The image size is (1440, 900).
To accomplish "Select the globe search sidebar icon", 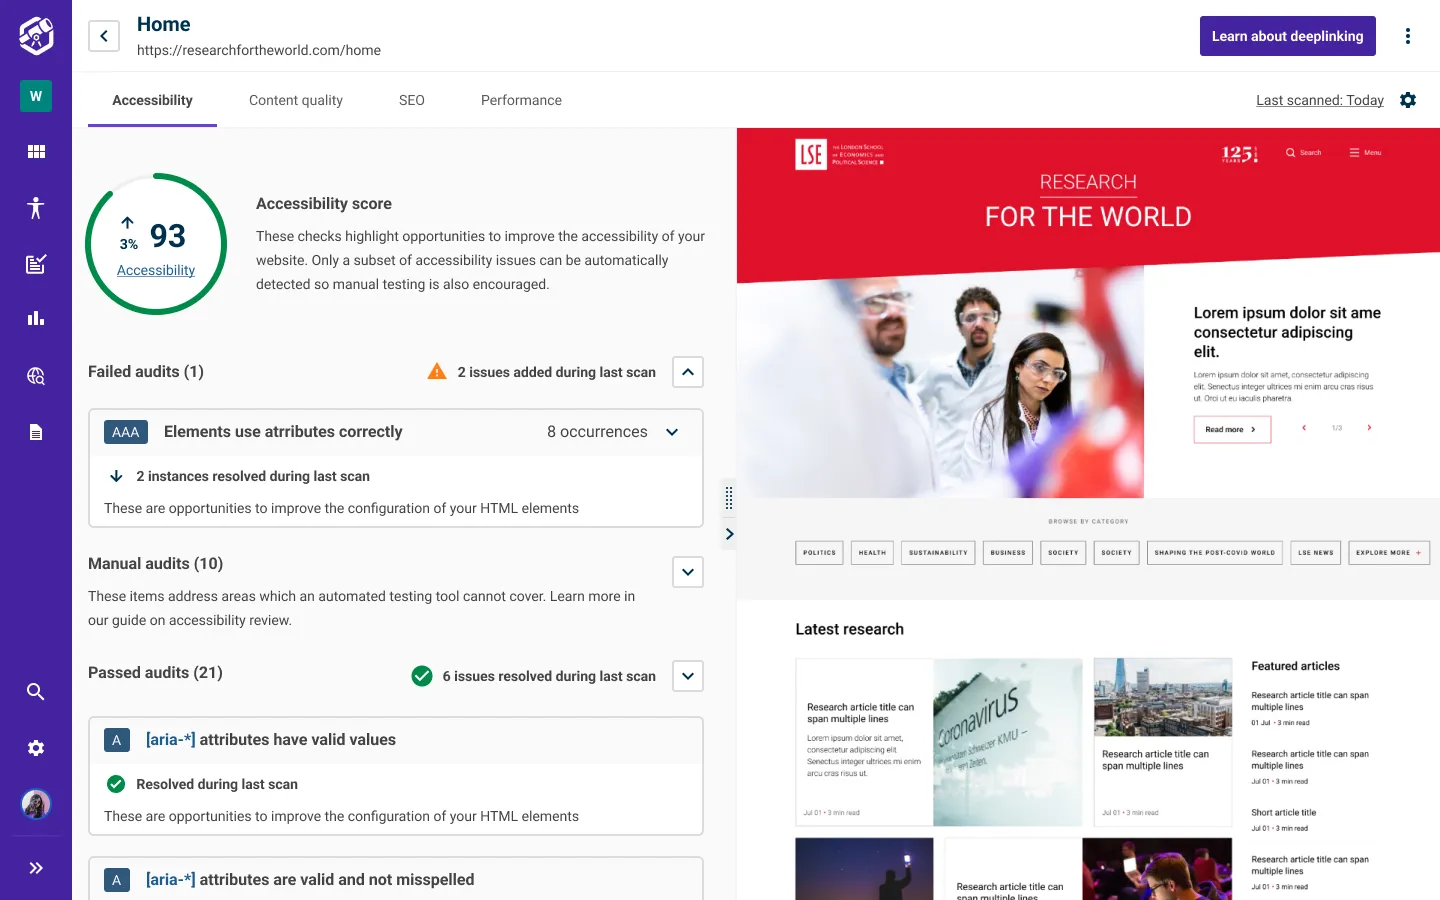I will click(35, 375).
